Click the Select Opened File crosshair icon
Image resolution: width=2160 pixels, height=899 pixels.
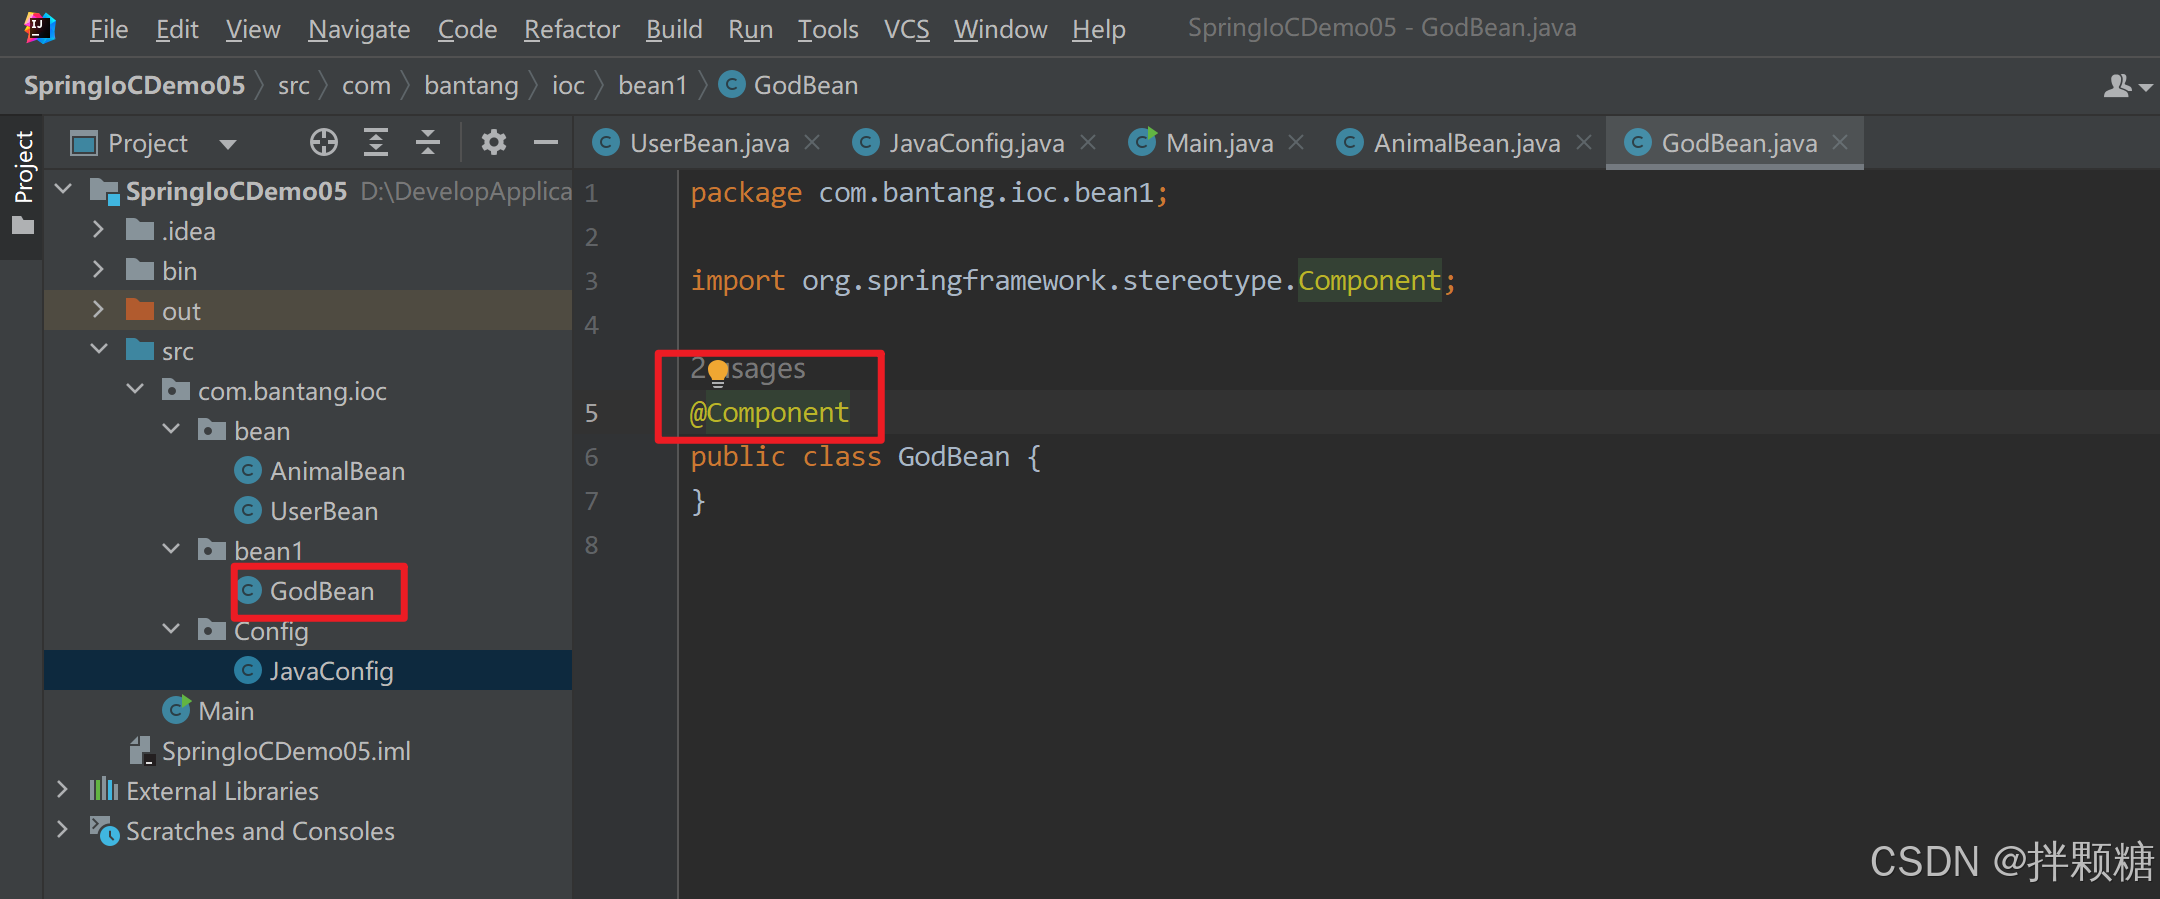[x=323, y=143]
